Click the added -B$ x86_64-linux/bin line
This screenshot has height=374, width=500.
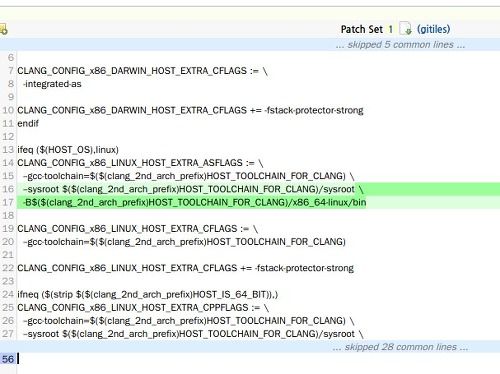(x=194, y=202)
